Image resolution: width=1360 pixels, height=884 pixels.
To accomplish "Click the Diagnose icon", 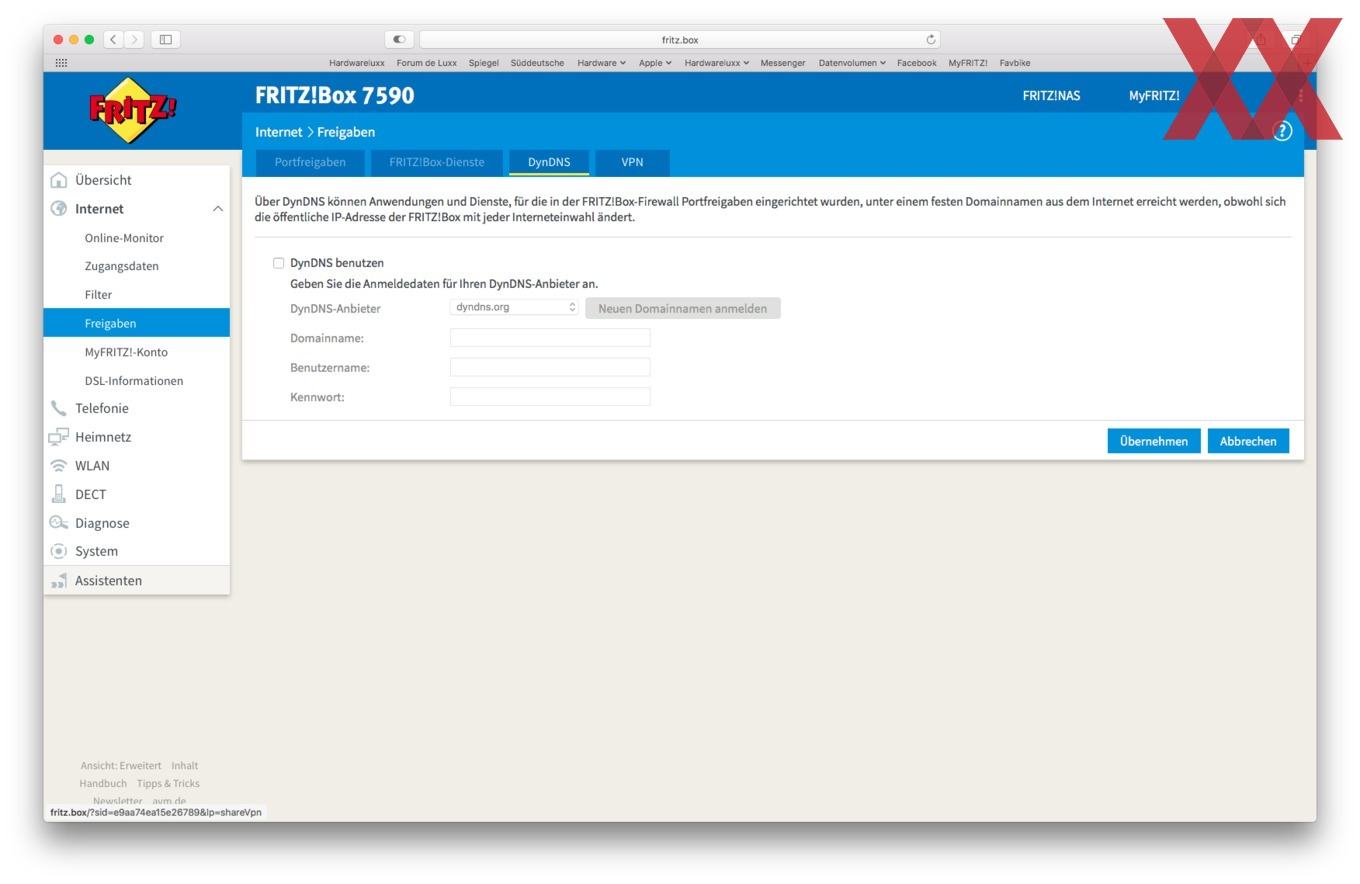I will click(59, 523).
